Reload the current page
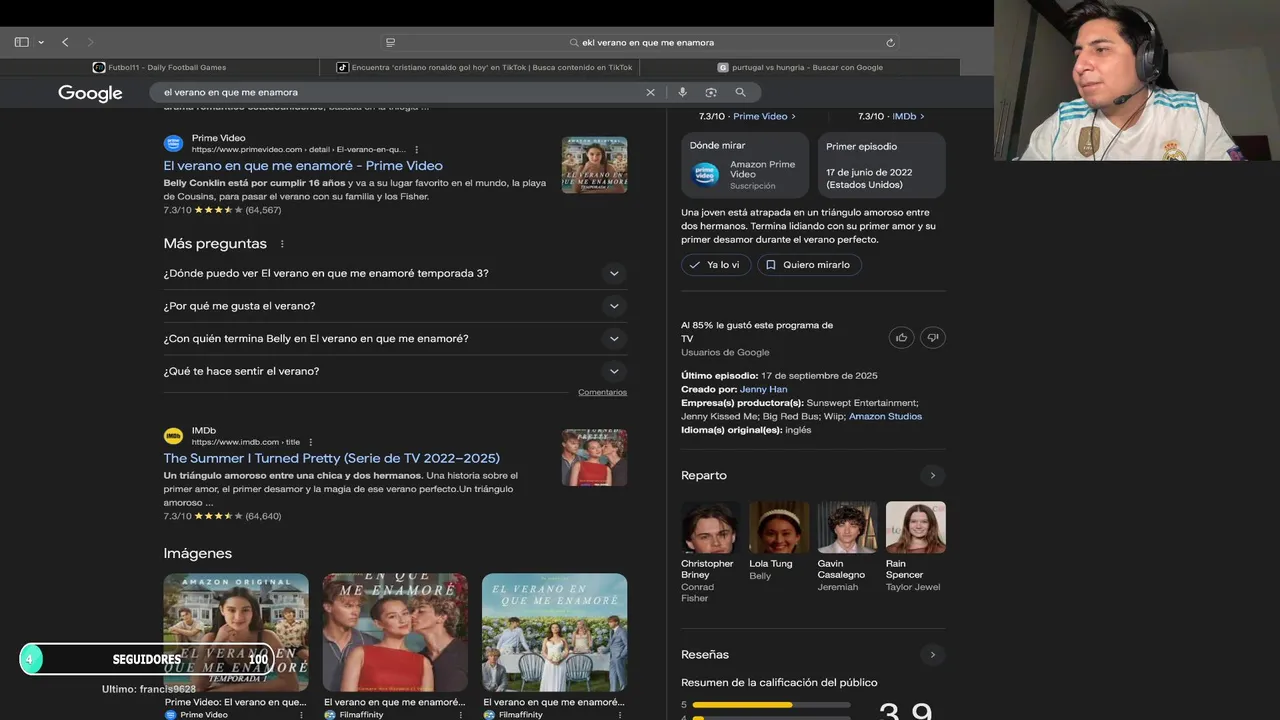 click(x=890, y=42)
